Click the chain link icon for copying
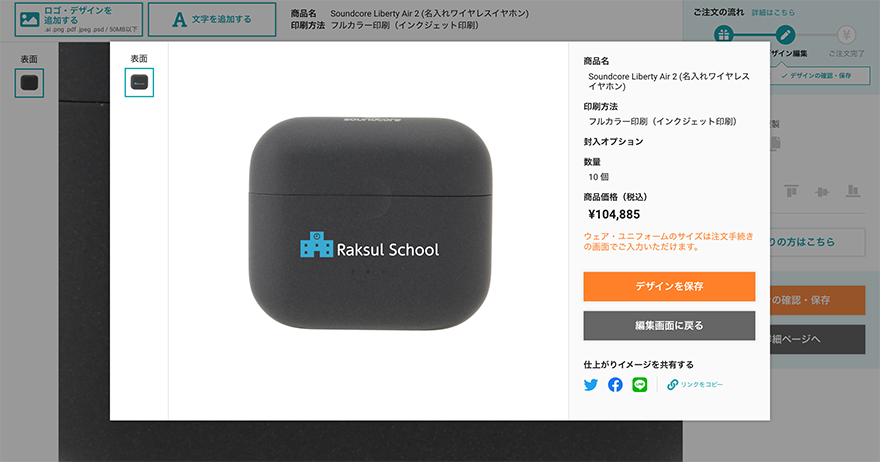This screenshot has width=880, height=462. [672, 385]
